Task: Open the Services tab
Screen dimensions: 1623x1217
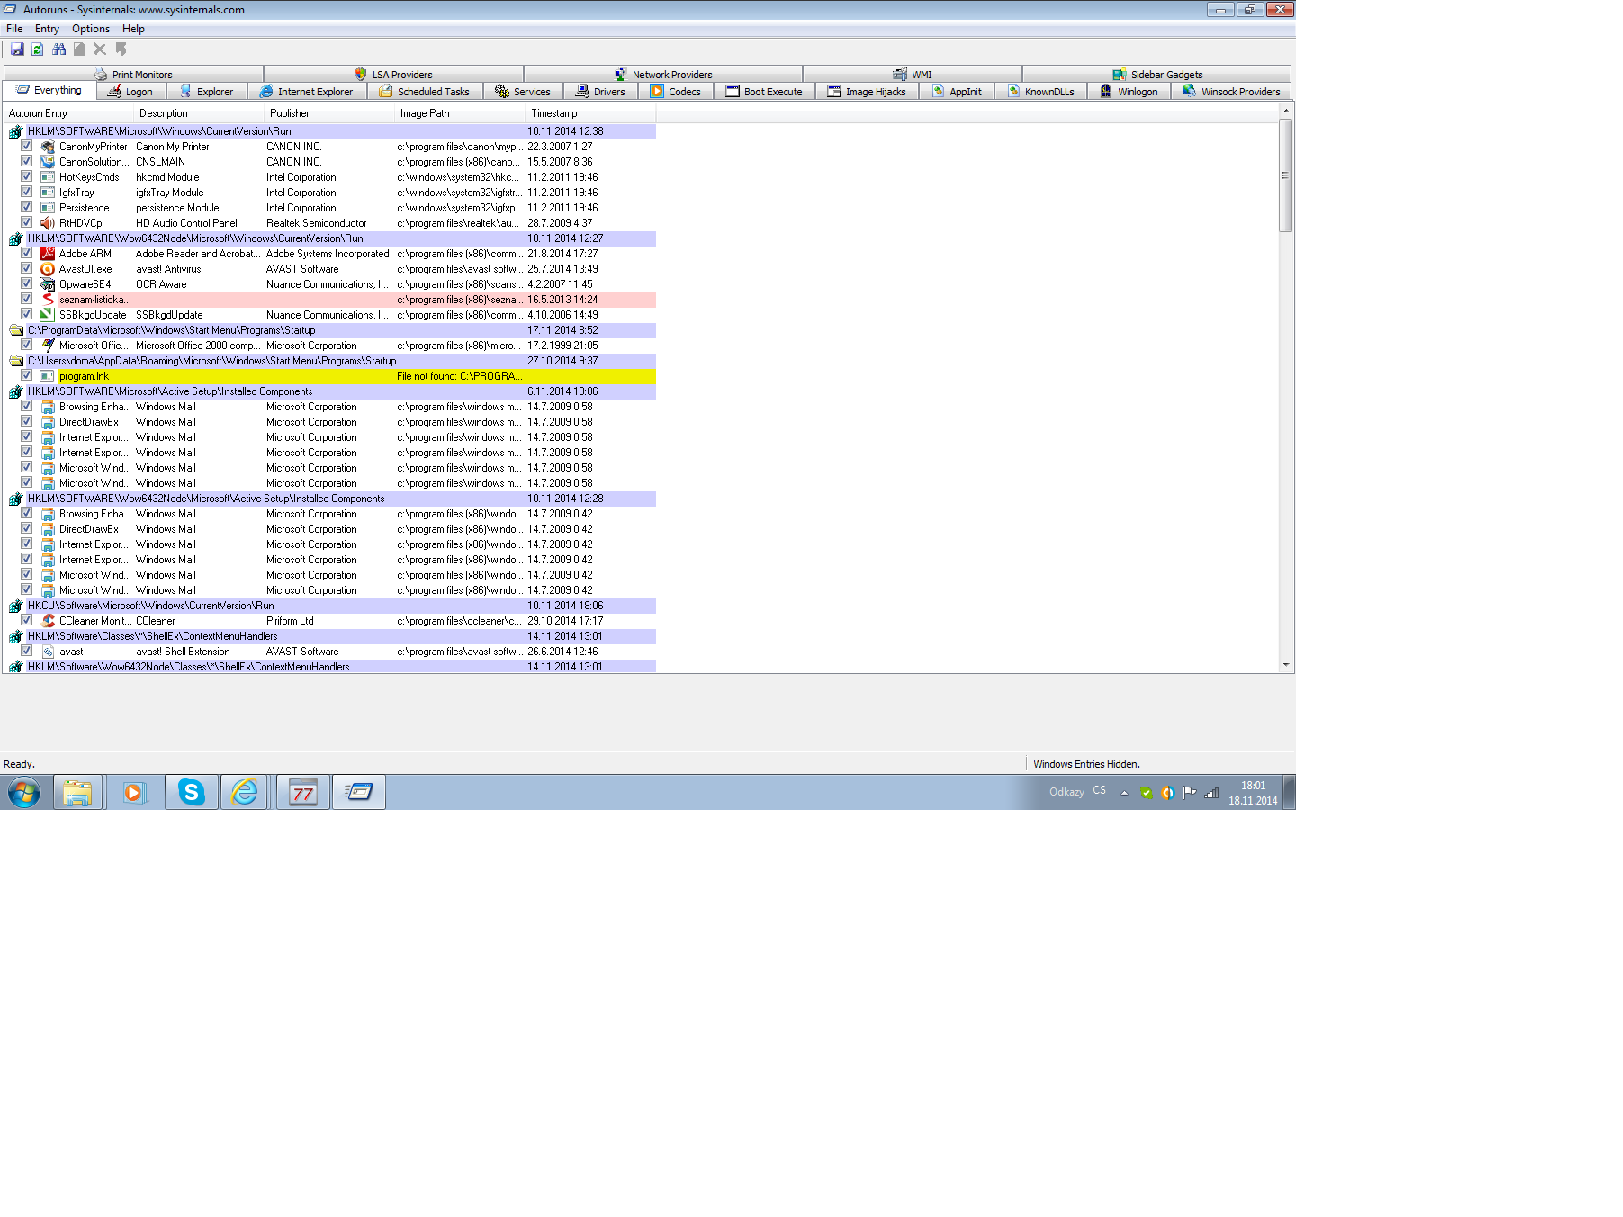Action: [523, 92]
